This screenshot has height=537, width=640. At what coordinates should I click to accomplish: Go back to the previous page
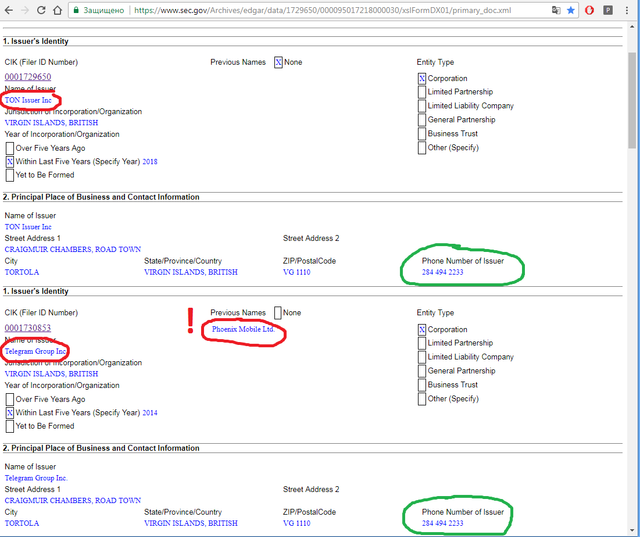pyautogui.click(x=9, y=10)
